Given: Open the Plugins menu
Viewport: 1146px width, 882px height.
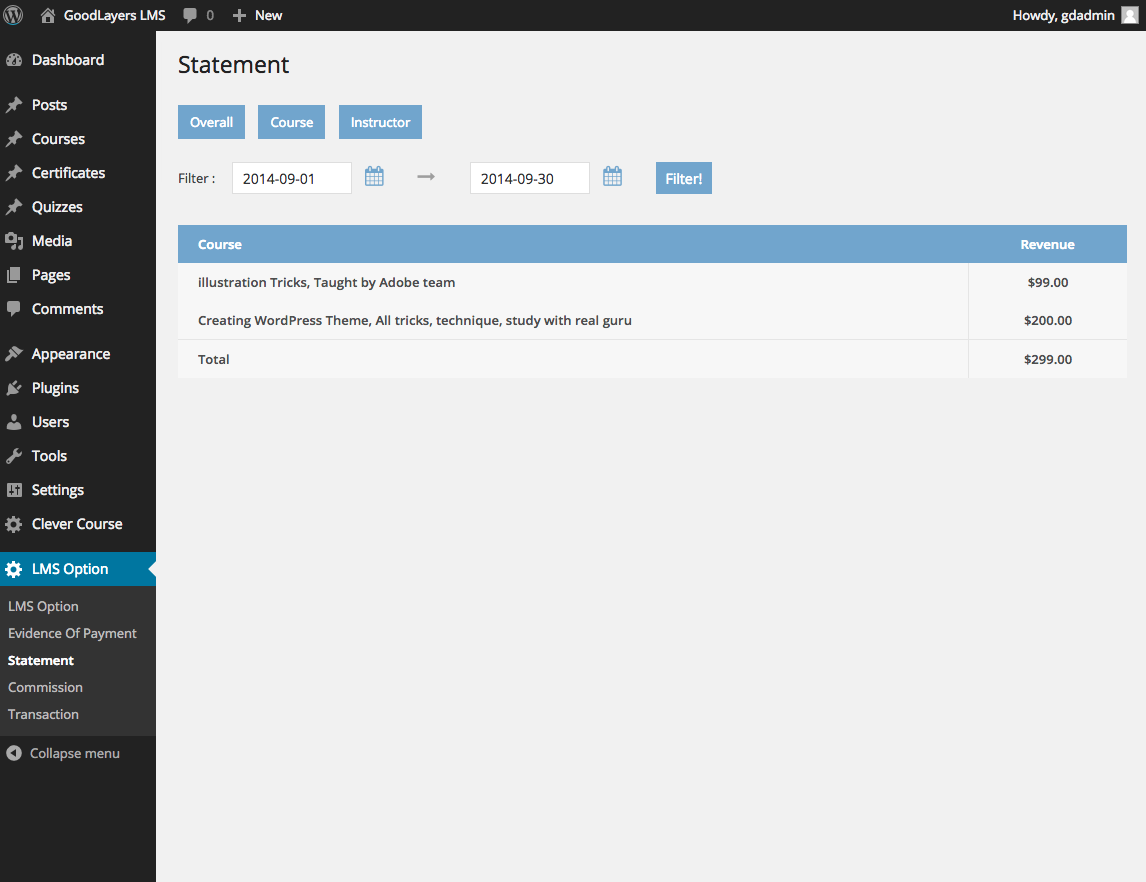Looking at the screenshot, I should tap(77, 388).
